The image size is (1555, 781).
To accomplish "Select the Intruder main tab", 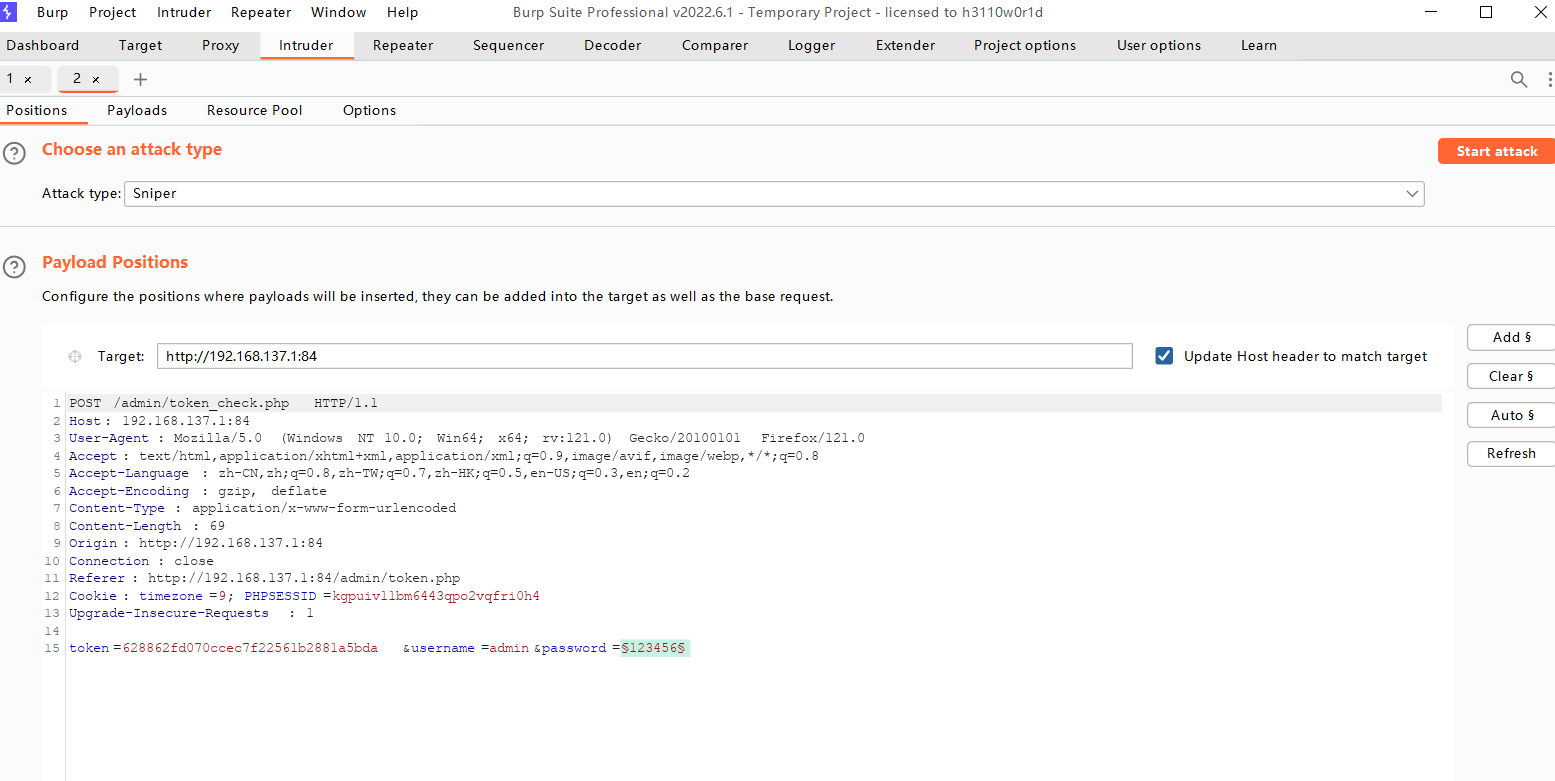I will pos(307,45).
